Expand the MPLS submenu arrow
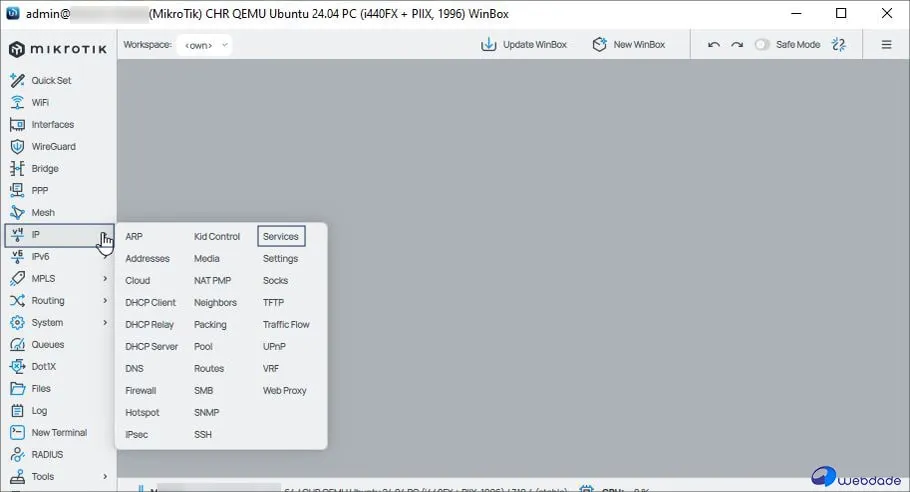The image size is (910, 492). tap(105, 278)
